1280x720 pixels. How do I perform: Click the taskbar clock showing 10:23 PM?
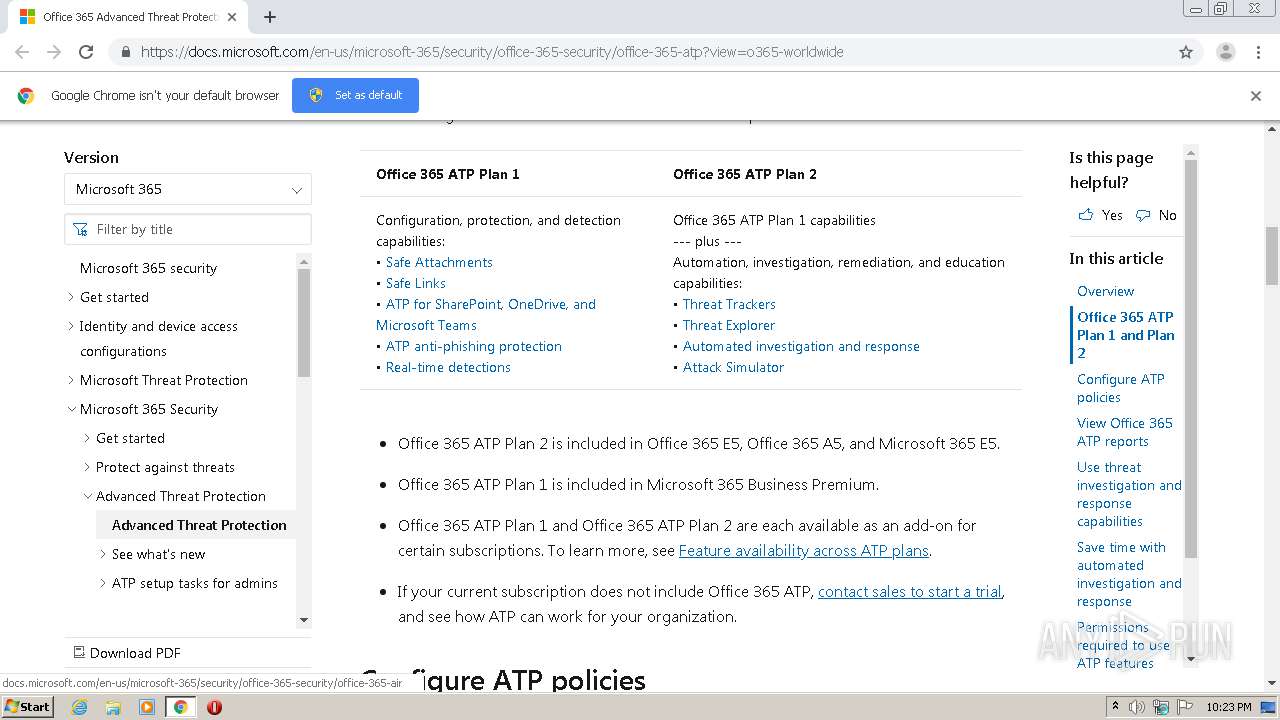[x=1229, y=707]
